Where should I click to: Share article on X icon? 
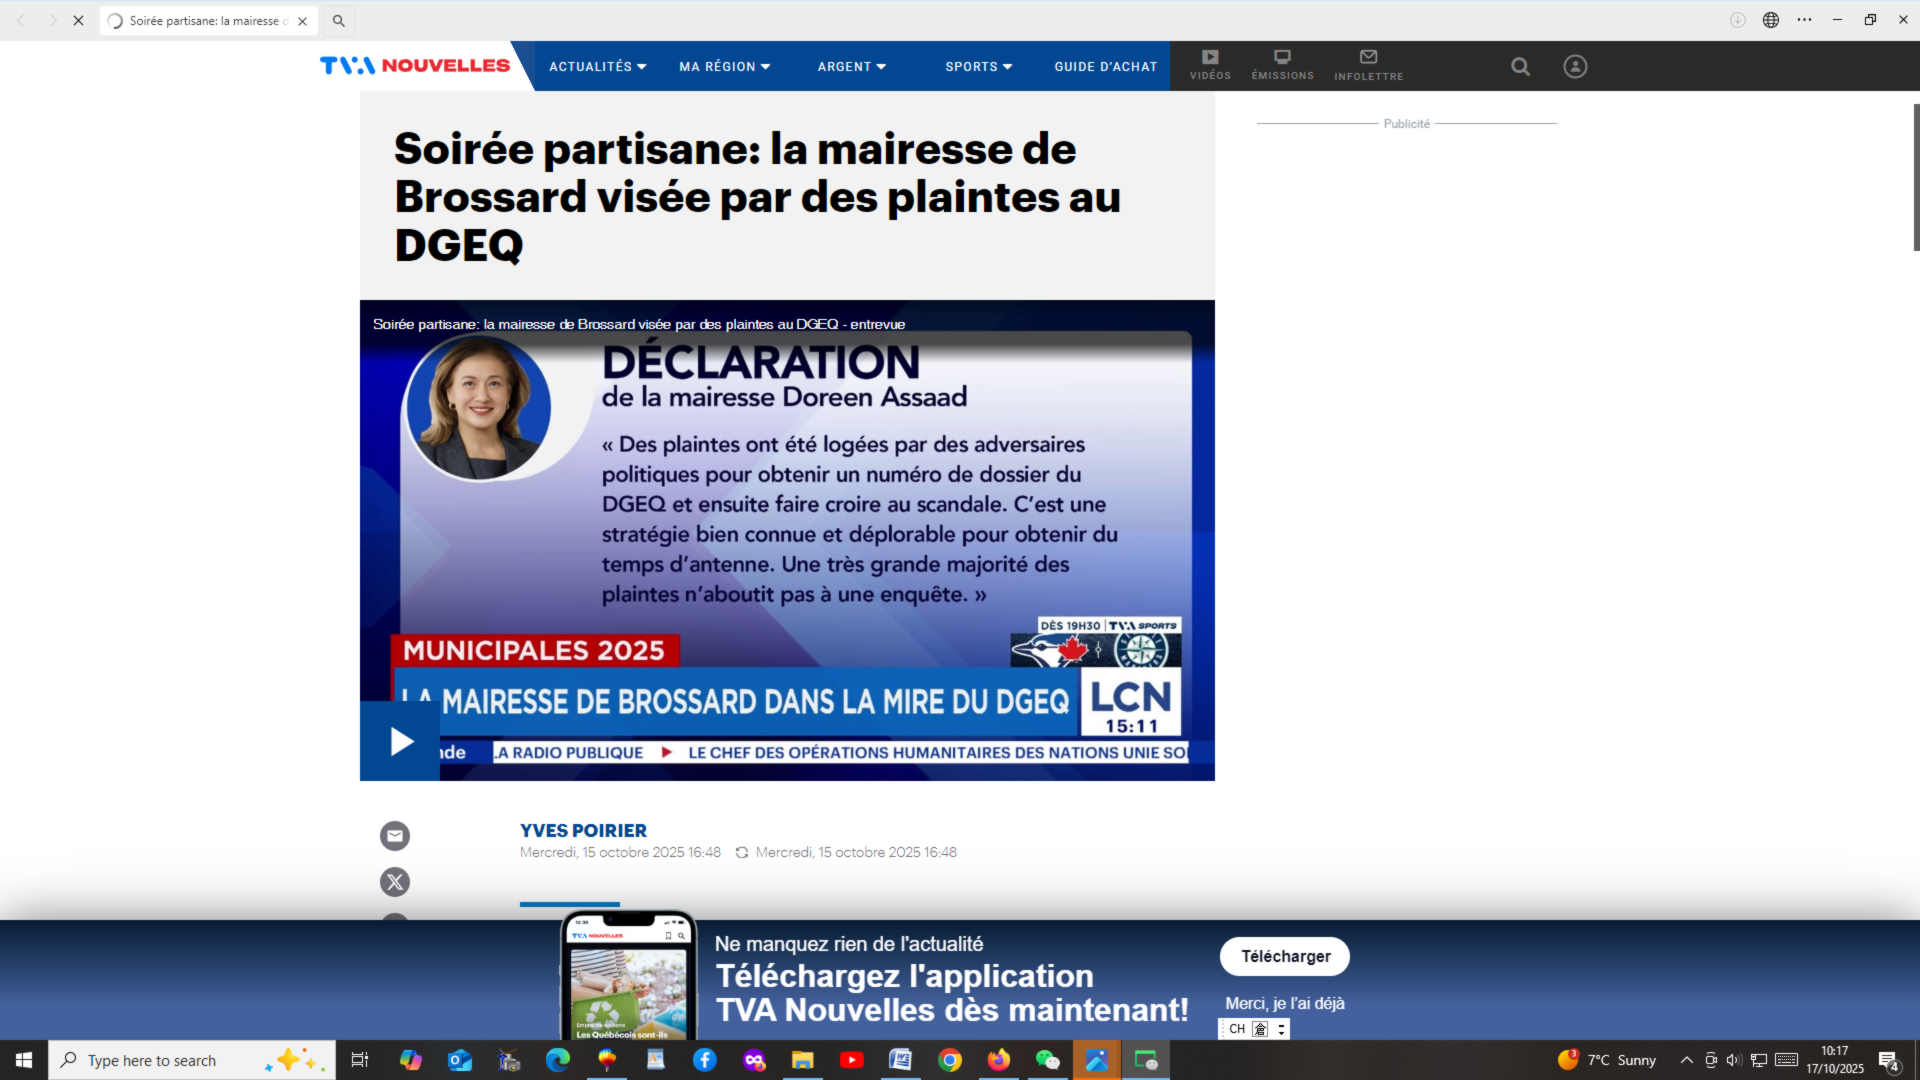point(395,882)
